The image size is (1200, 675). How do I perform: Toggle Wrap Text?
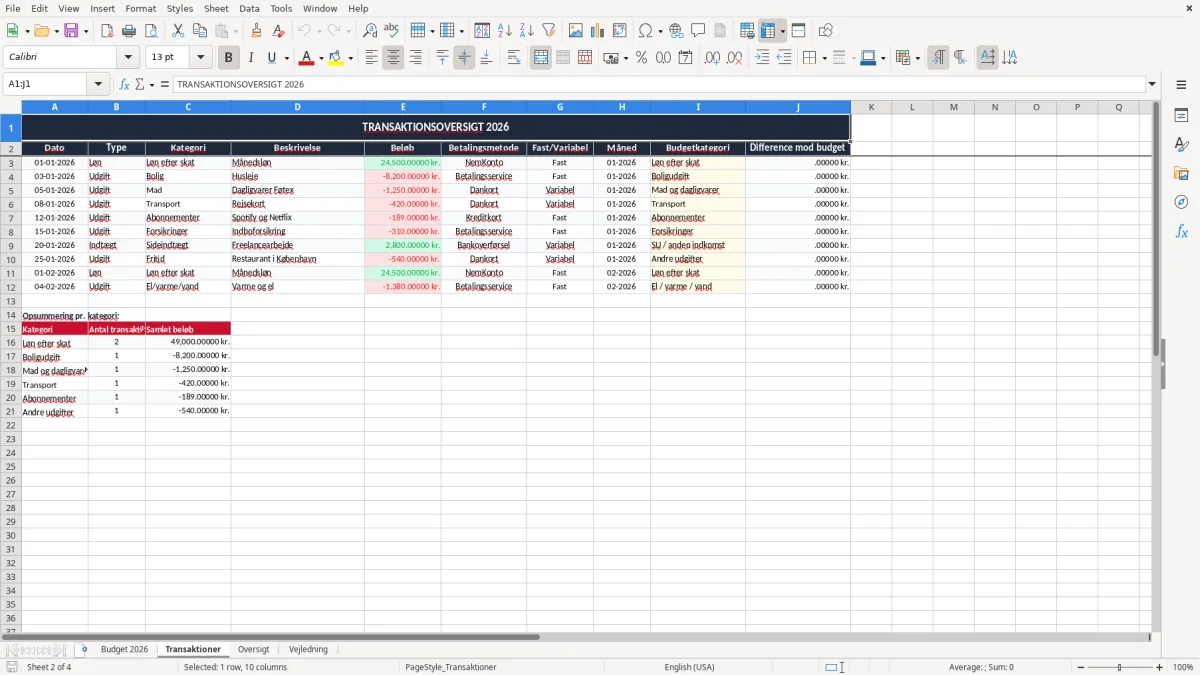pos(514,58)
